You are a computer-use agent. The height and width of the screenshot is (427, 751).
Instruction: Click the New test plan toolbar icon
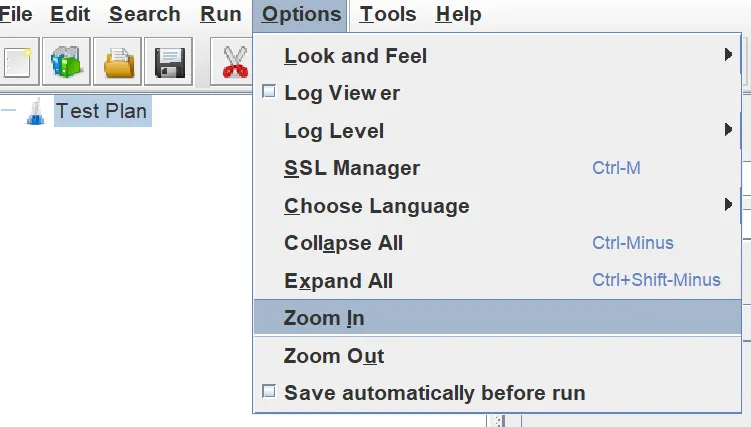click(17, 63)
